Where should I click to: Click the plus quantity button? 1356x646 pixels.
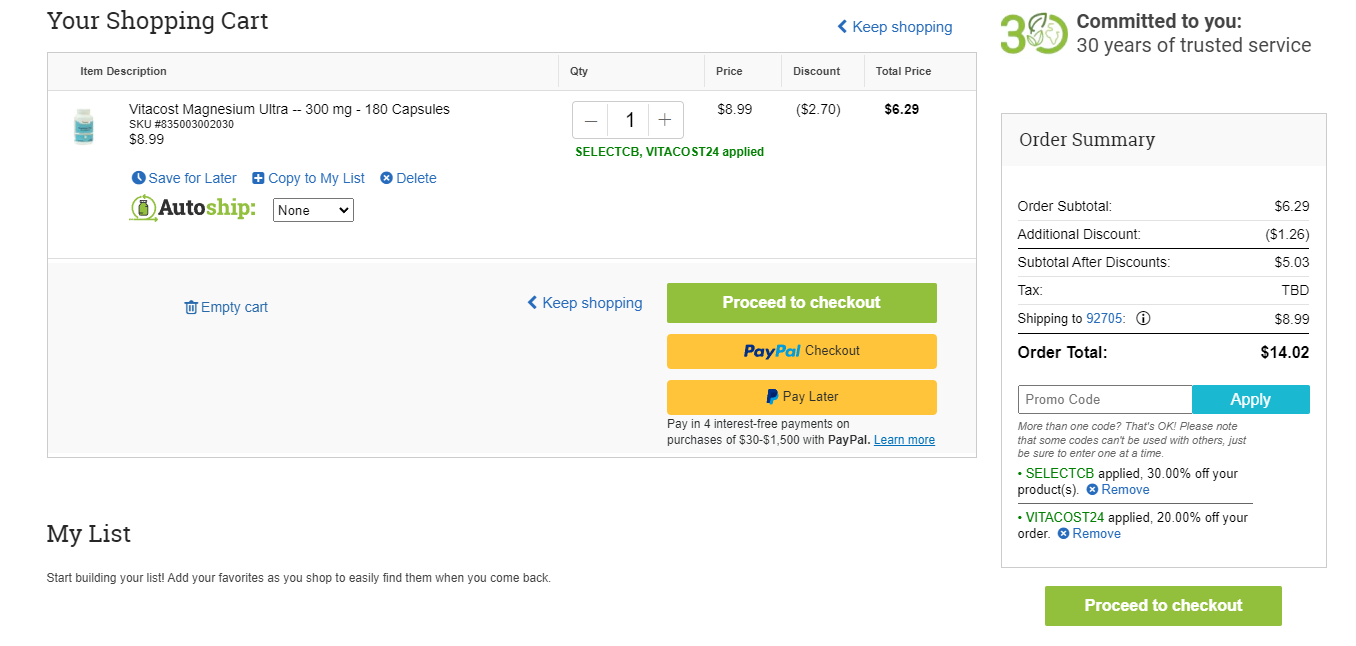click(665, 120)
